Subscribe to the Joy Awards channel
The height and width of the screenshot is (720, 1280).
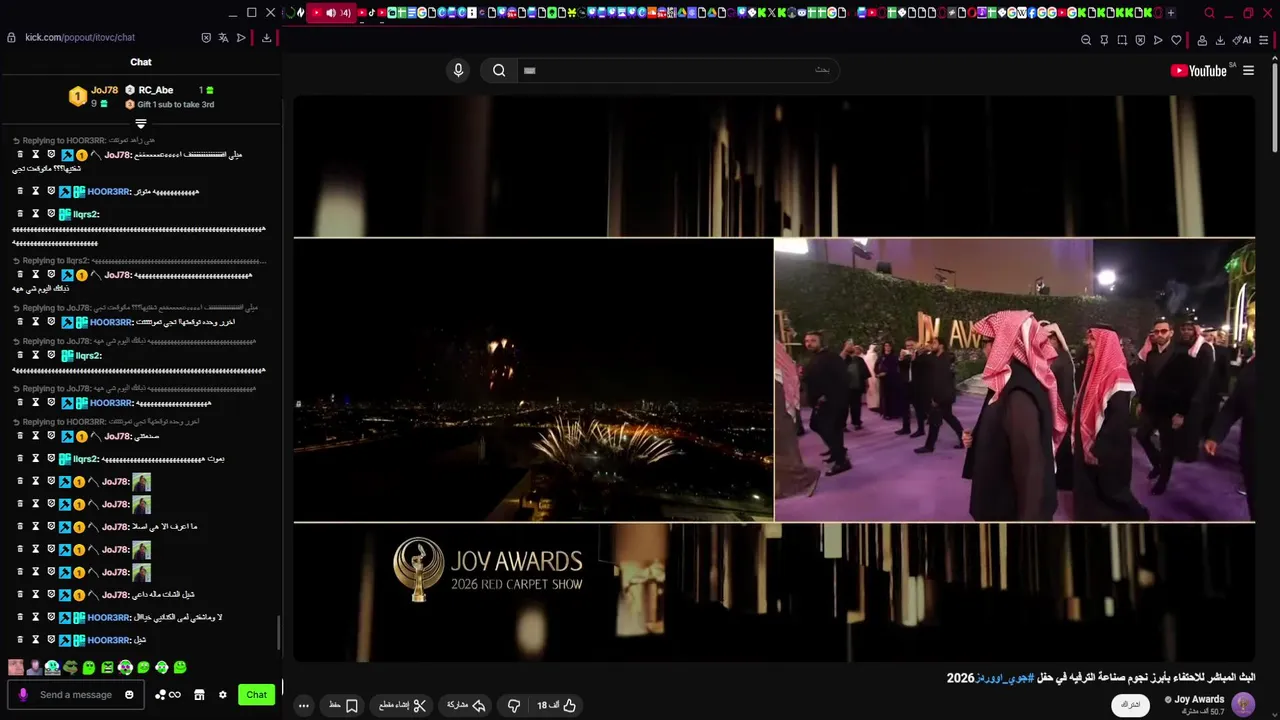(x=1130, y=704)
